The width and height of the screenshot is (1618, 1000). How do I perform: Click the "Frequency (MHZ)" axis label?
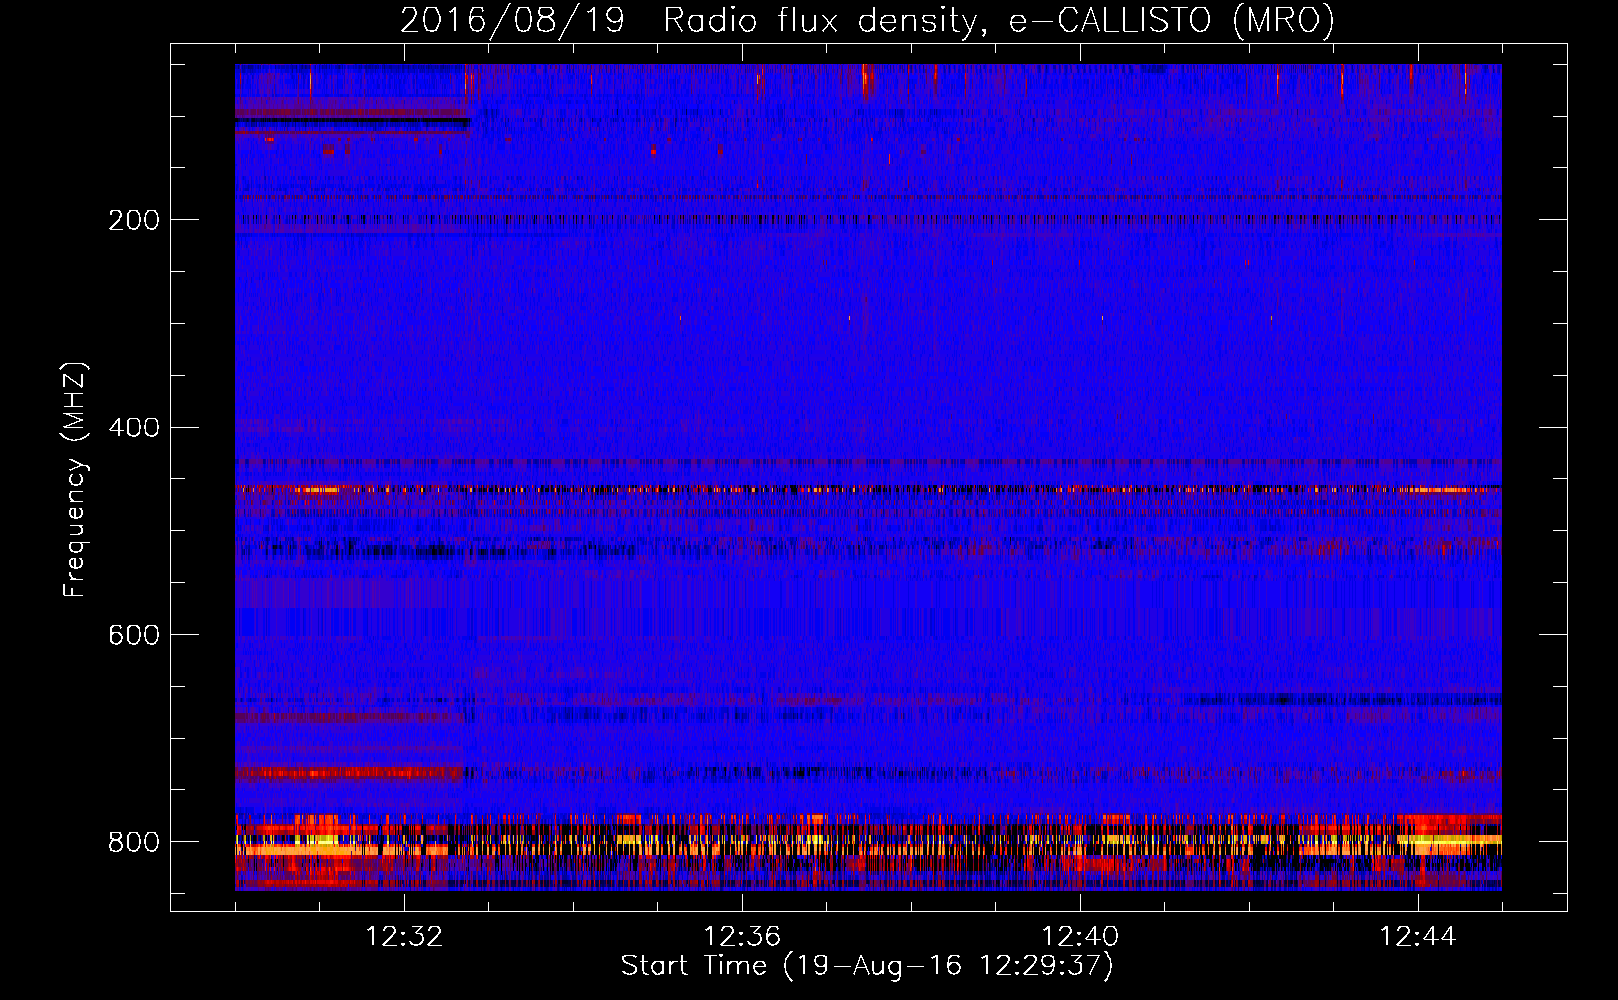coord(75,480)
